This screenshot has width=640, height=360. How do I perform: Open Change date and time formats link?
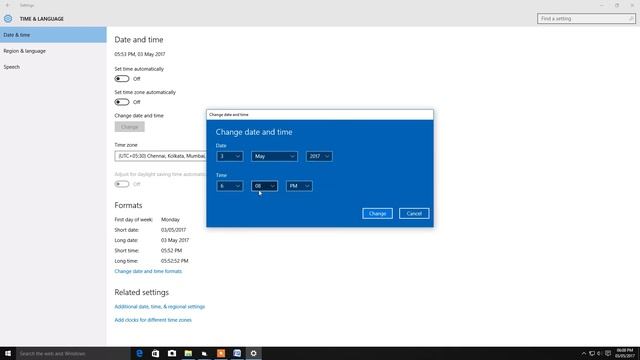[x=148, y=271]
